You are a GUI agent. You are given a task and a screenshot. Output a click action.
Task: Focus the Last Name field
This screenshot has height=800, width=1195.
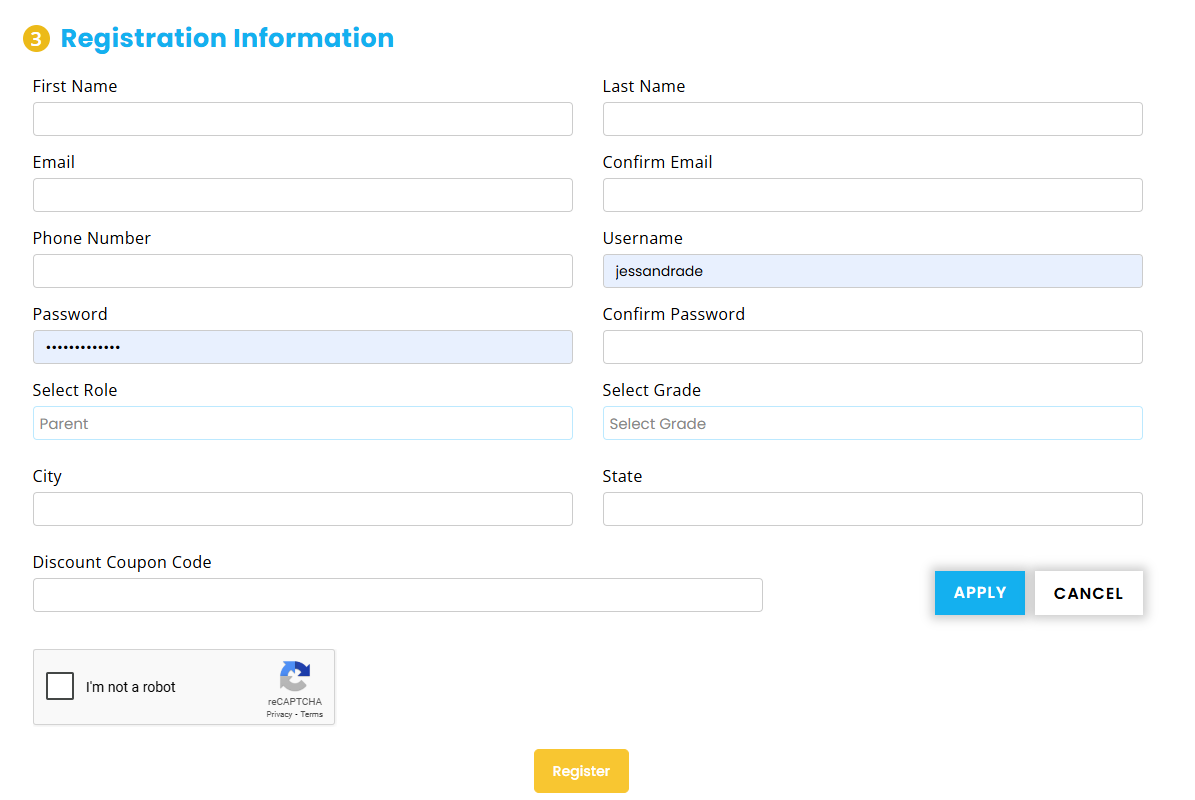872,119
